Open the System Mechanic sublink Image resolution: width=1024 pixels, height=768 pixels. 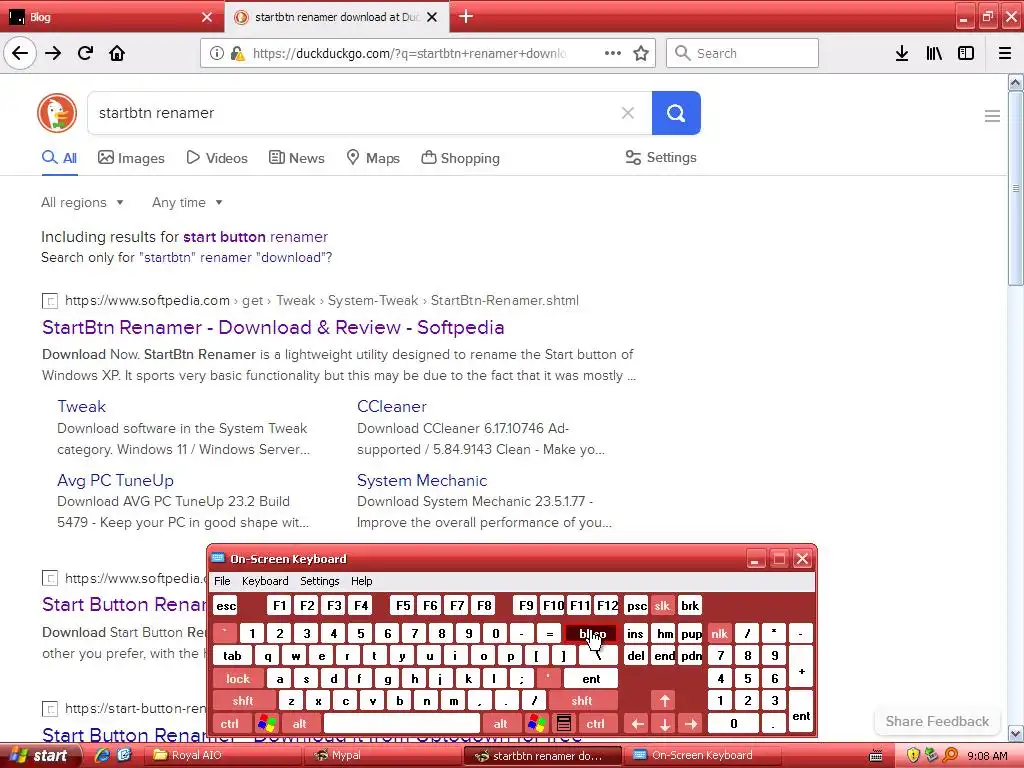422,481
